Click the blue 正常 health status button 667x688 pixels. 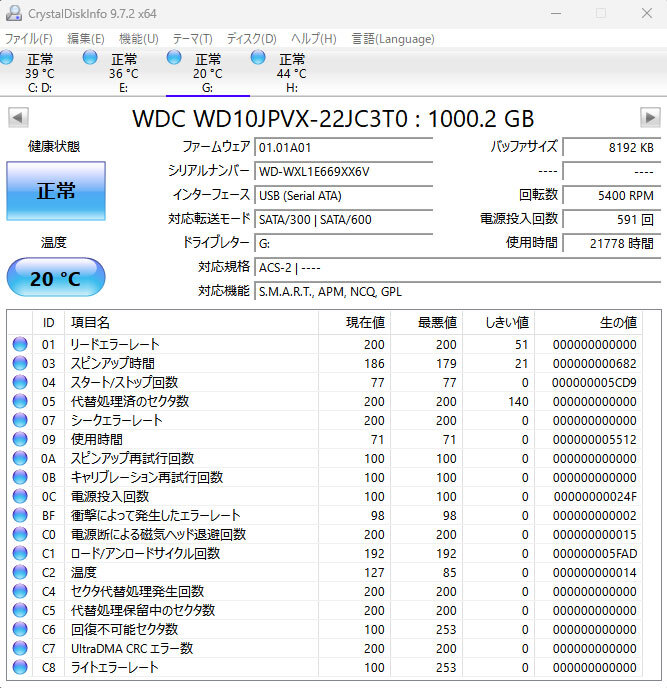[x=56, y=191]
